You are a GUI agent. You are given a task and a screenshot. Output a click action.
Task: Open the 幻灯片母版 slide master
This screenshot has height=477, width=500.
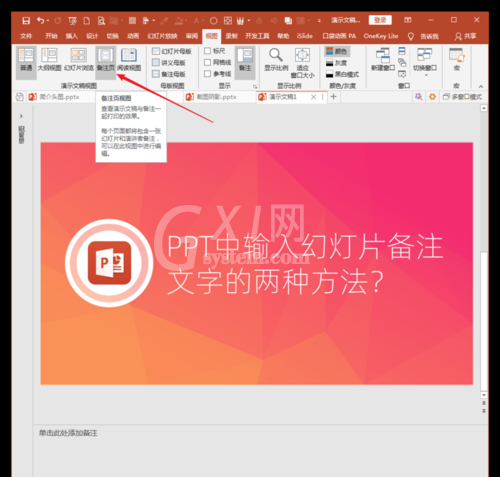(172, 51)
